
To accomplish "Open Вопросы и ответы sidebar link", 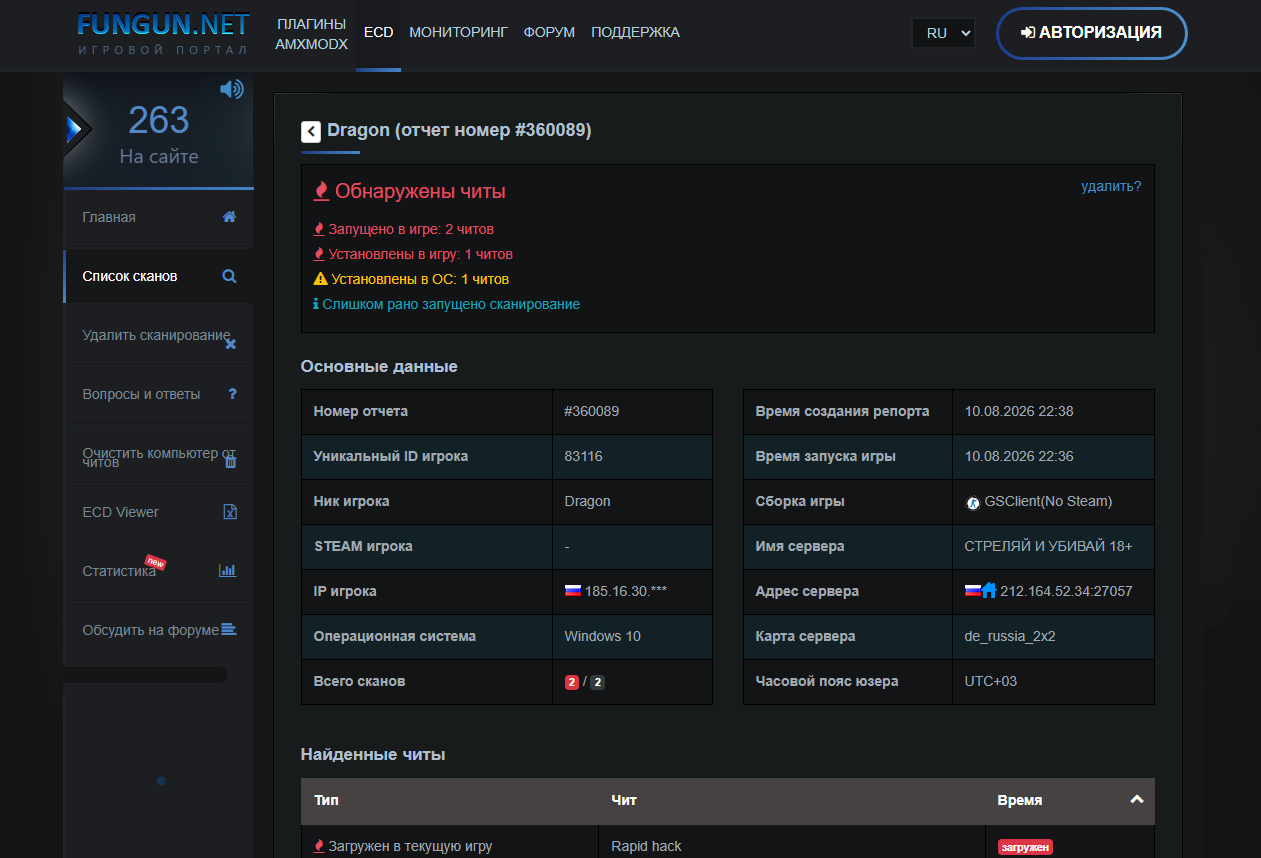I will click(158, 394).
